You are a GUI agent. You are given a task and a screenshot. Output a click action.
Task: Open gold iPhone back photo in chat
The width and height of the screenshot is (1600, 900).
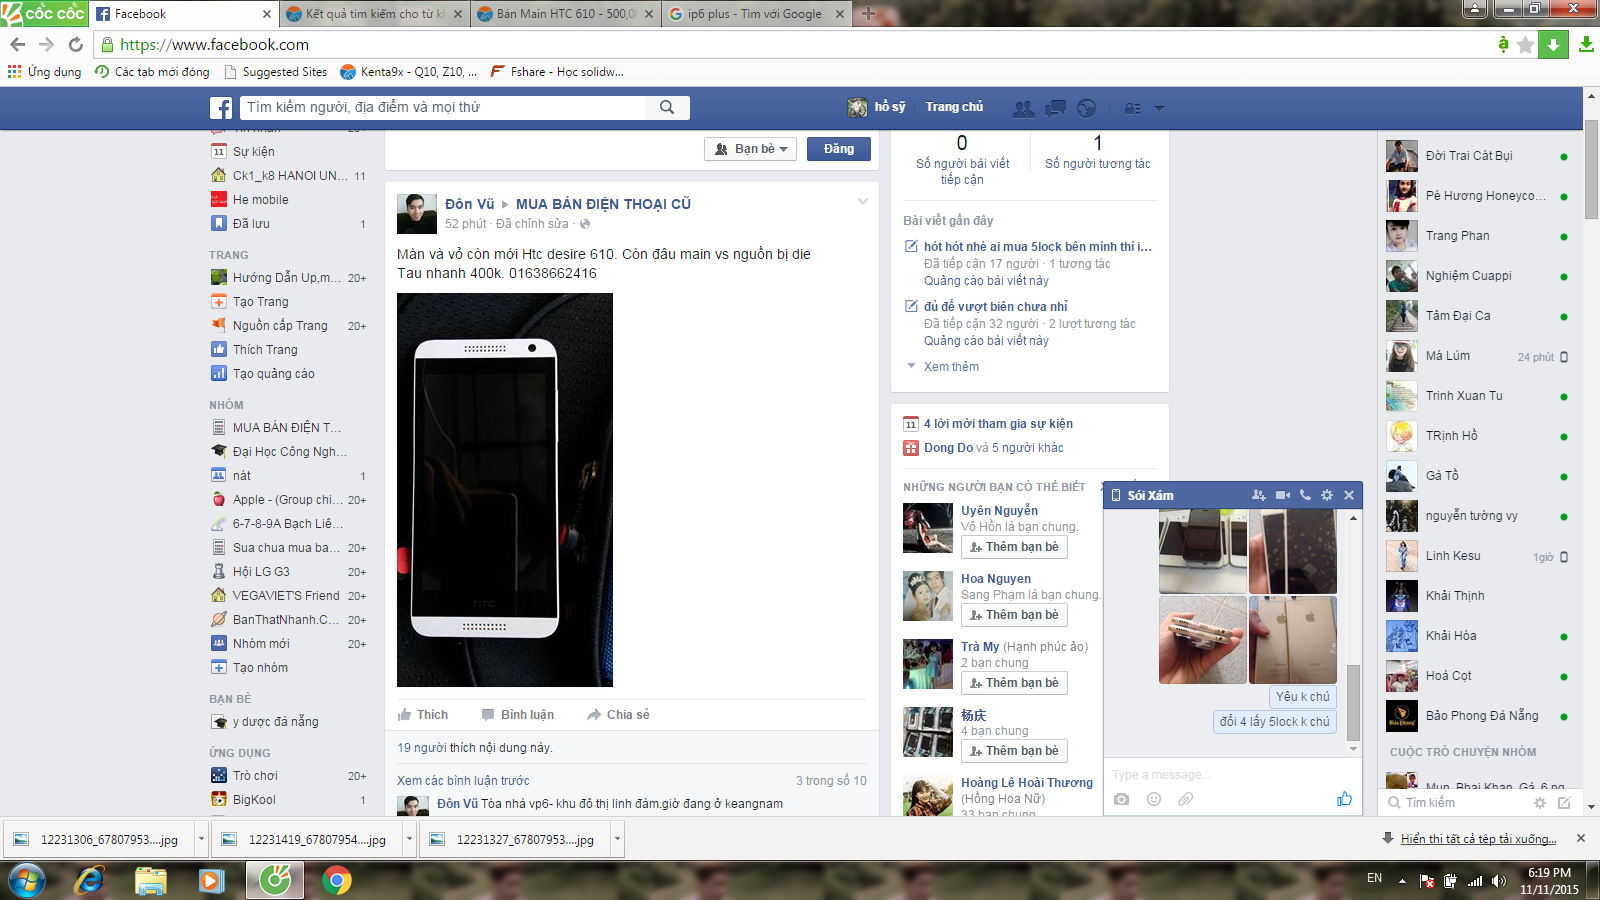tap(1293, 640)
